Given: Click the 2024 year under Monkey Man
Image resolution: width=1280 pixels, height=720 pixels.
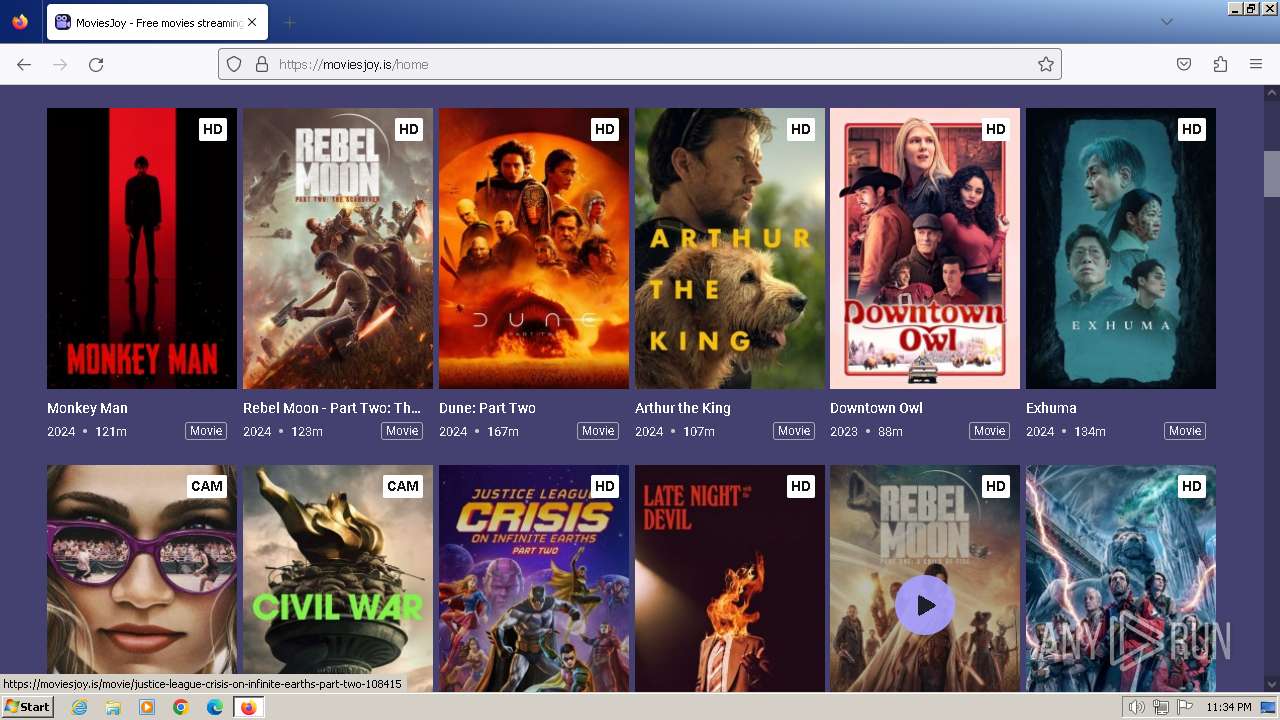Looking at the screenshot, I should [x=61, y=431].
